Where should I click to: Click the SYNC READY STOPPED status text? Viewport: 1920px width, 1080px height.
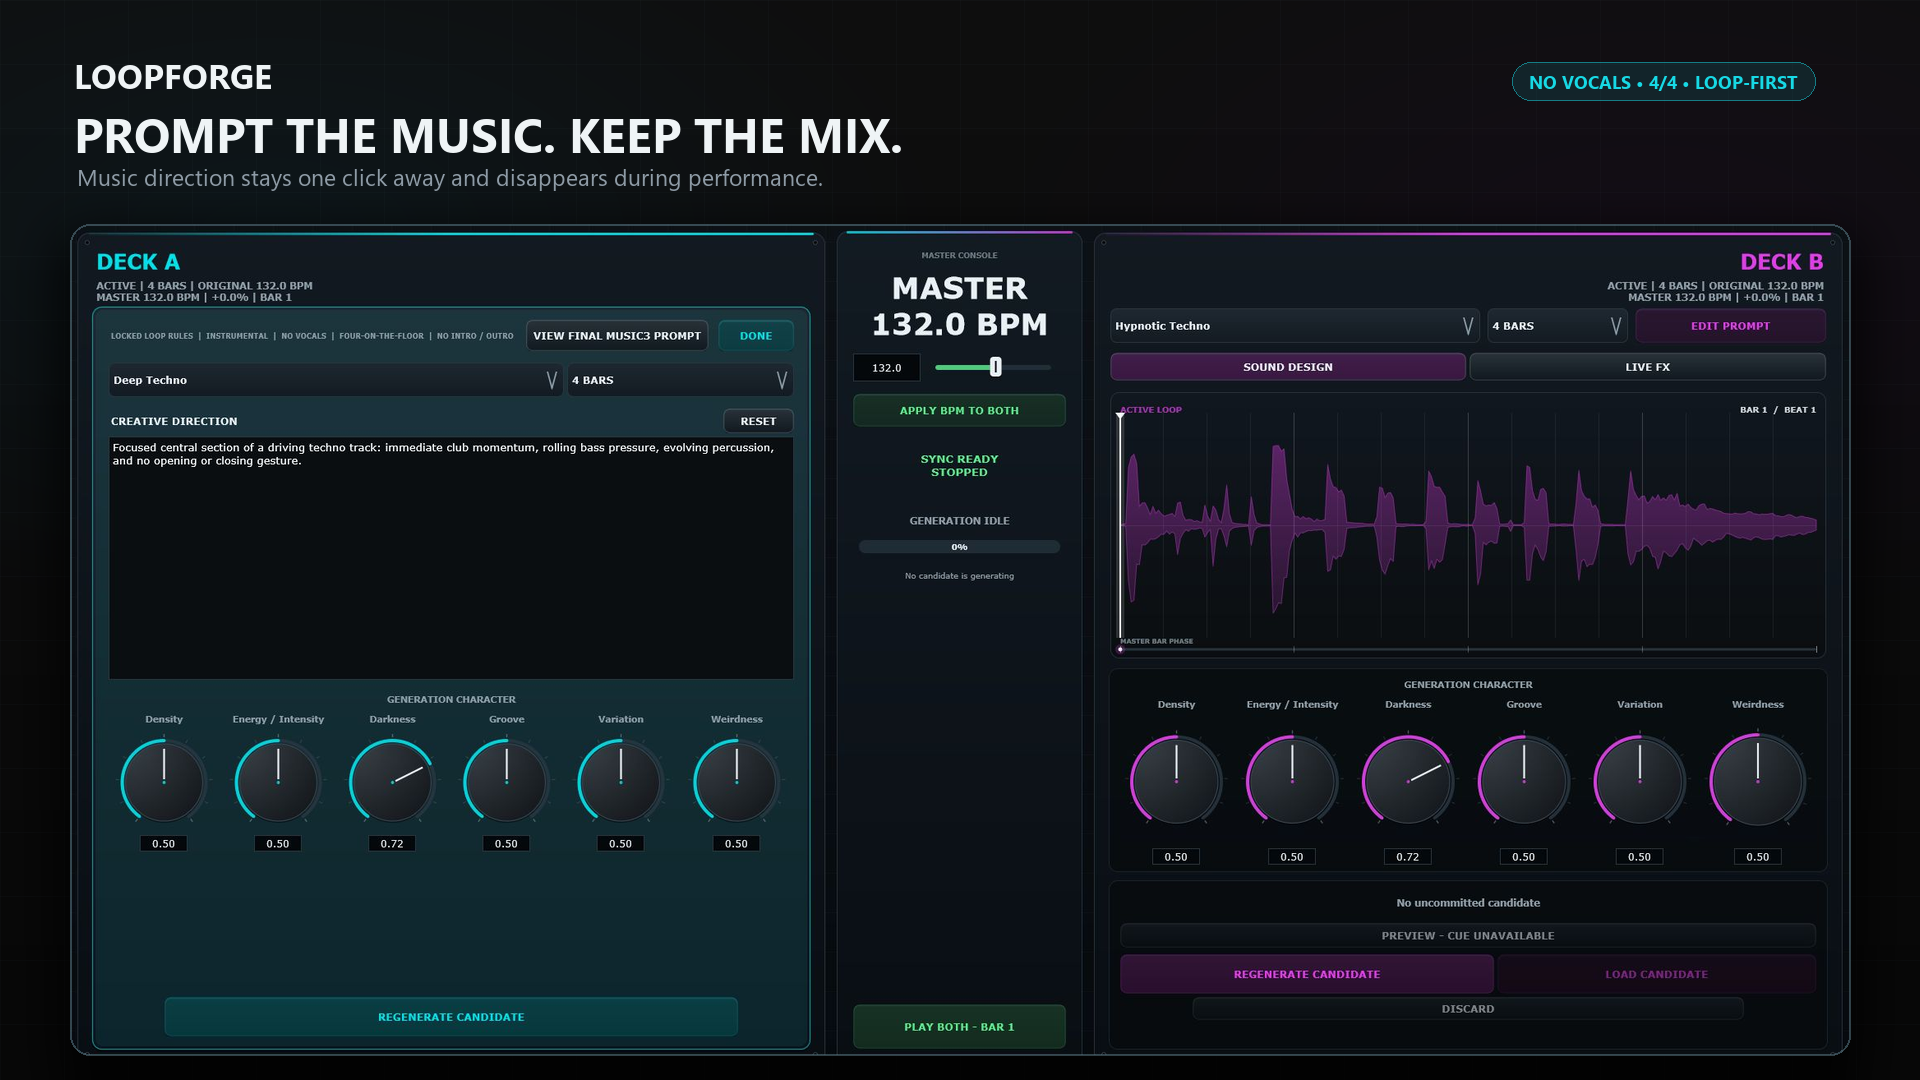pos(959,466)
